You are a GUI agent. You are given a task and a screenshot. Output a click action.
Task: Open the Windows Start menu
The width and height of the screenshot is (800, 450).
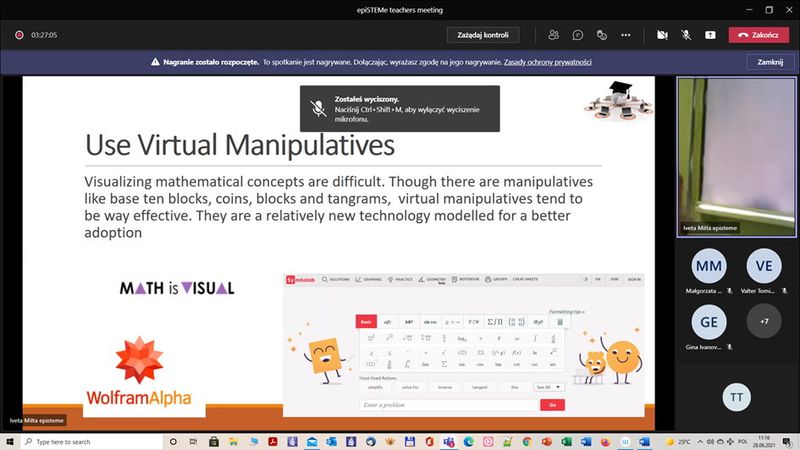tap(10, 441)
